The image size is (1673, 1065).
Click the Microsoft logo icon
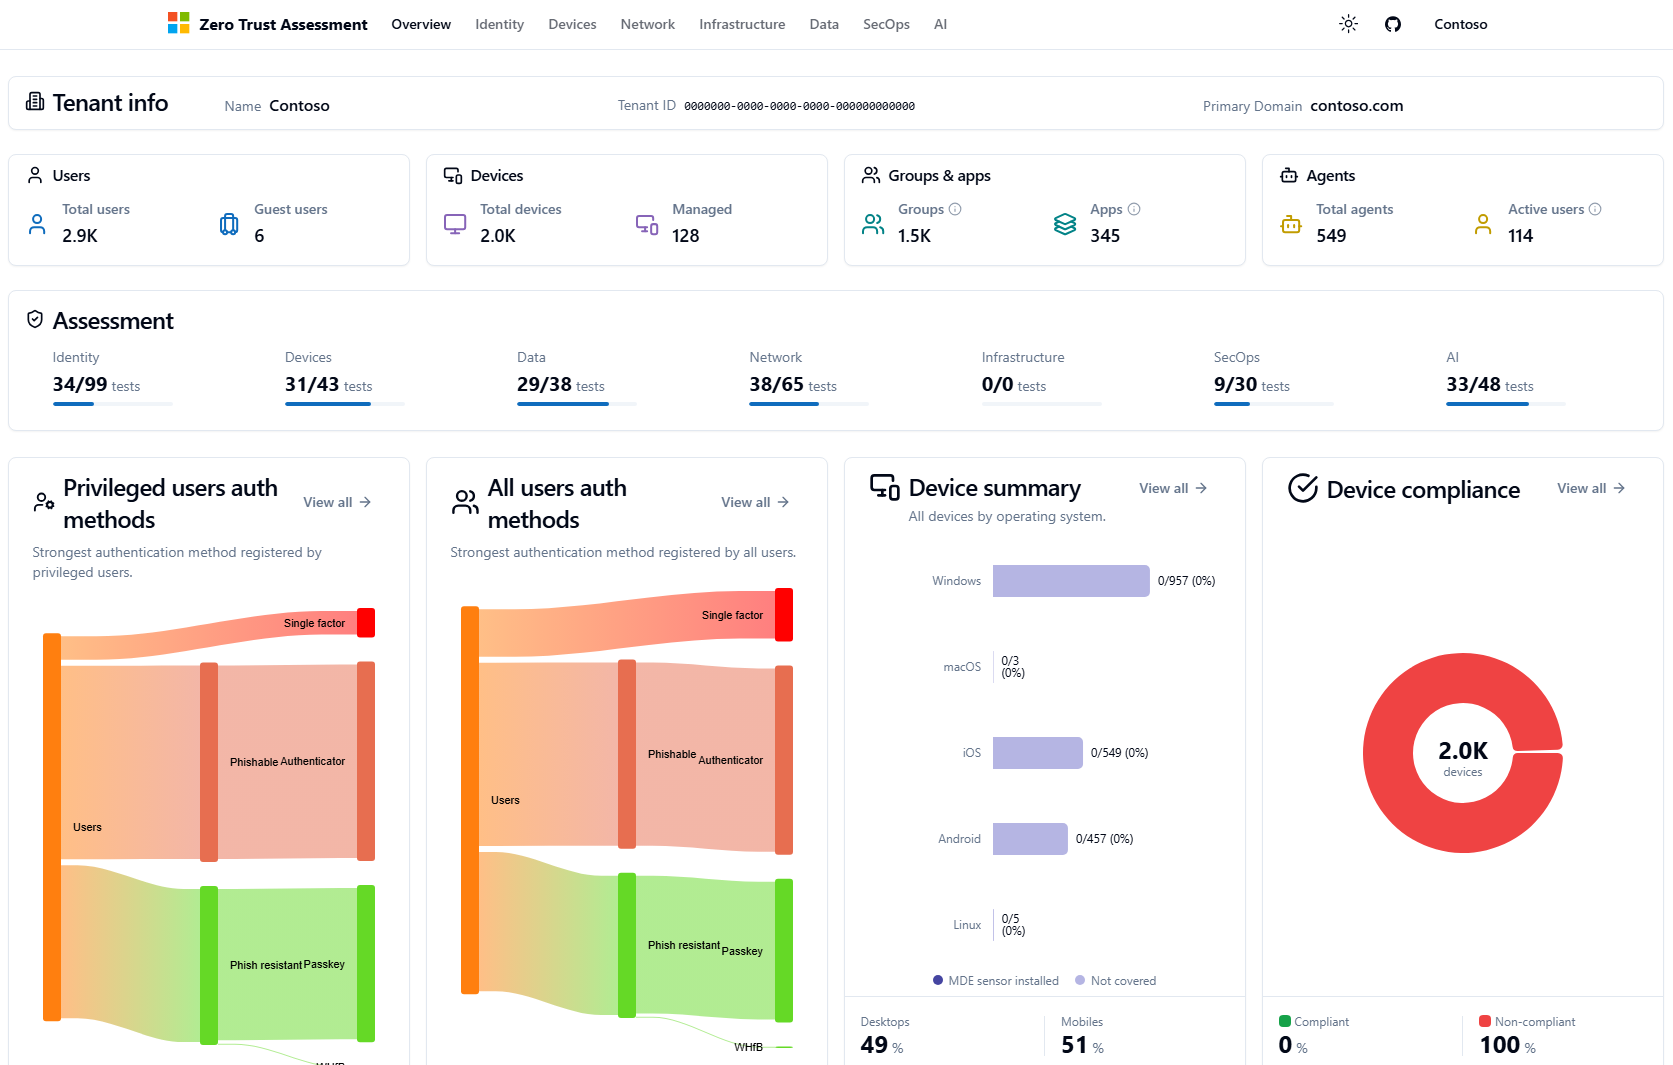178,24
